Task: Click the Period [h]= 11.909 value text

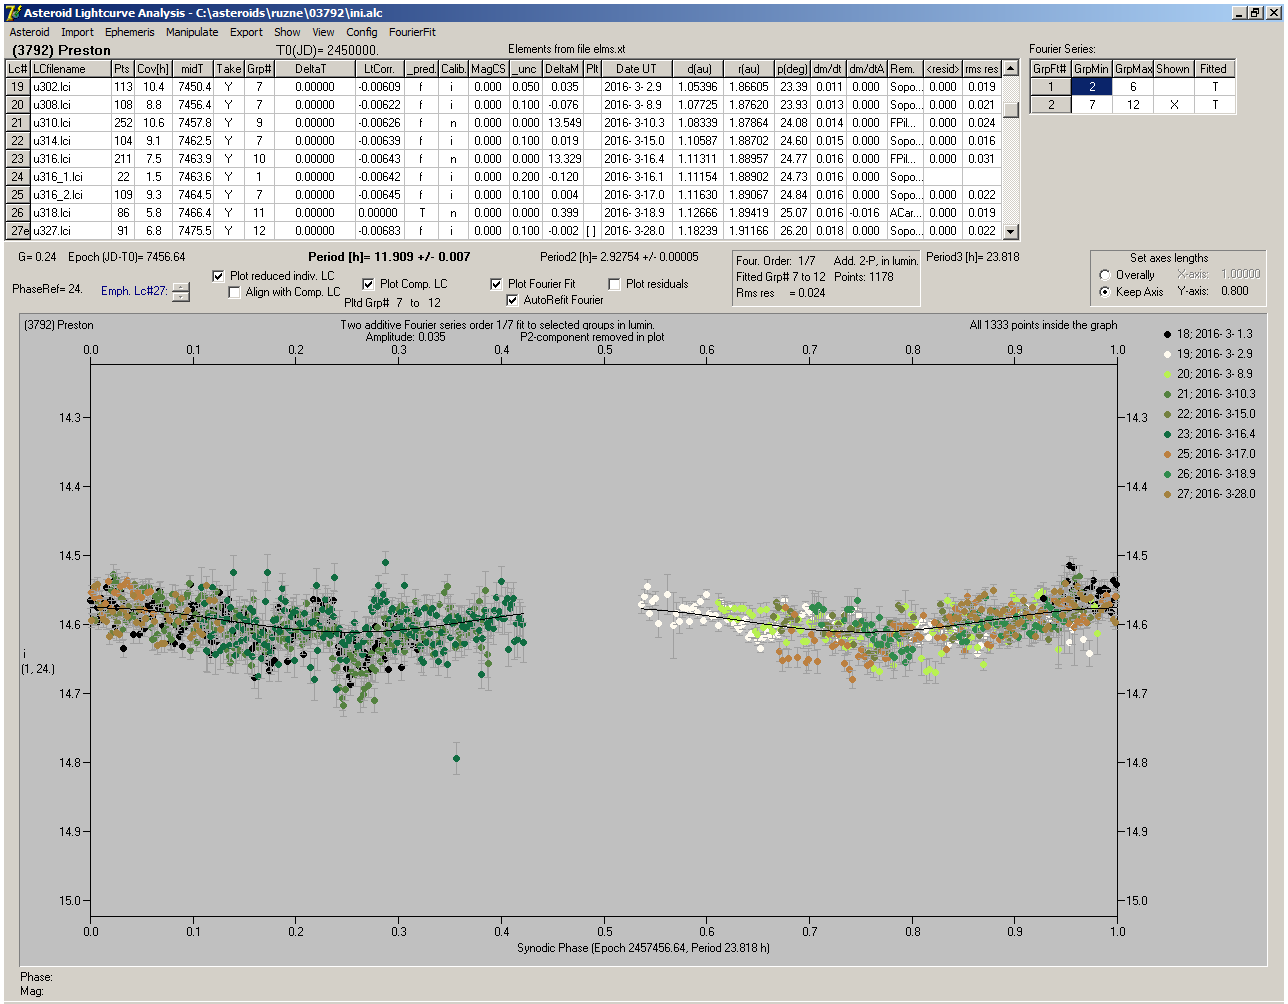Action: 389,257
